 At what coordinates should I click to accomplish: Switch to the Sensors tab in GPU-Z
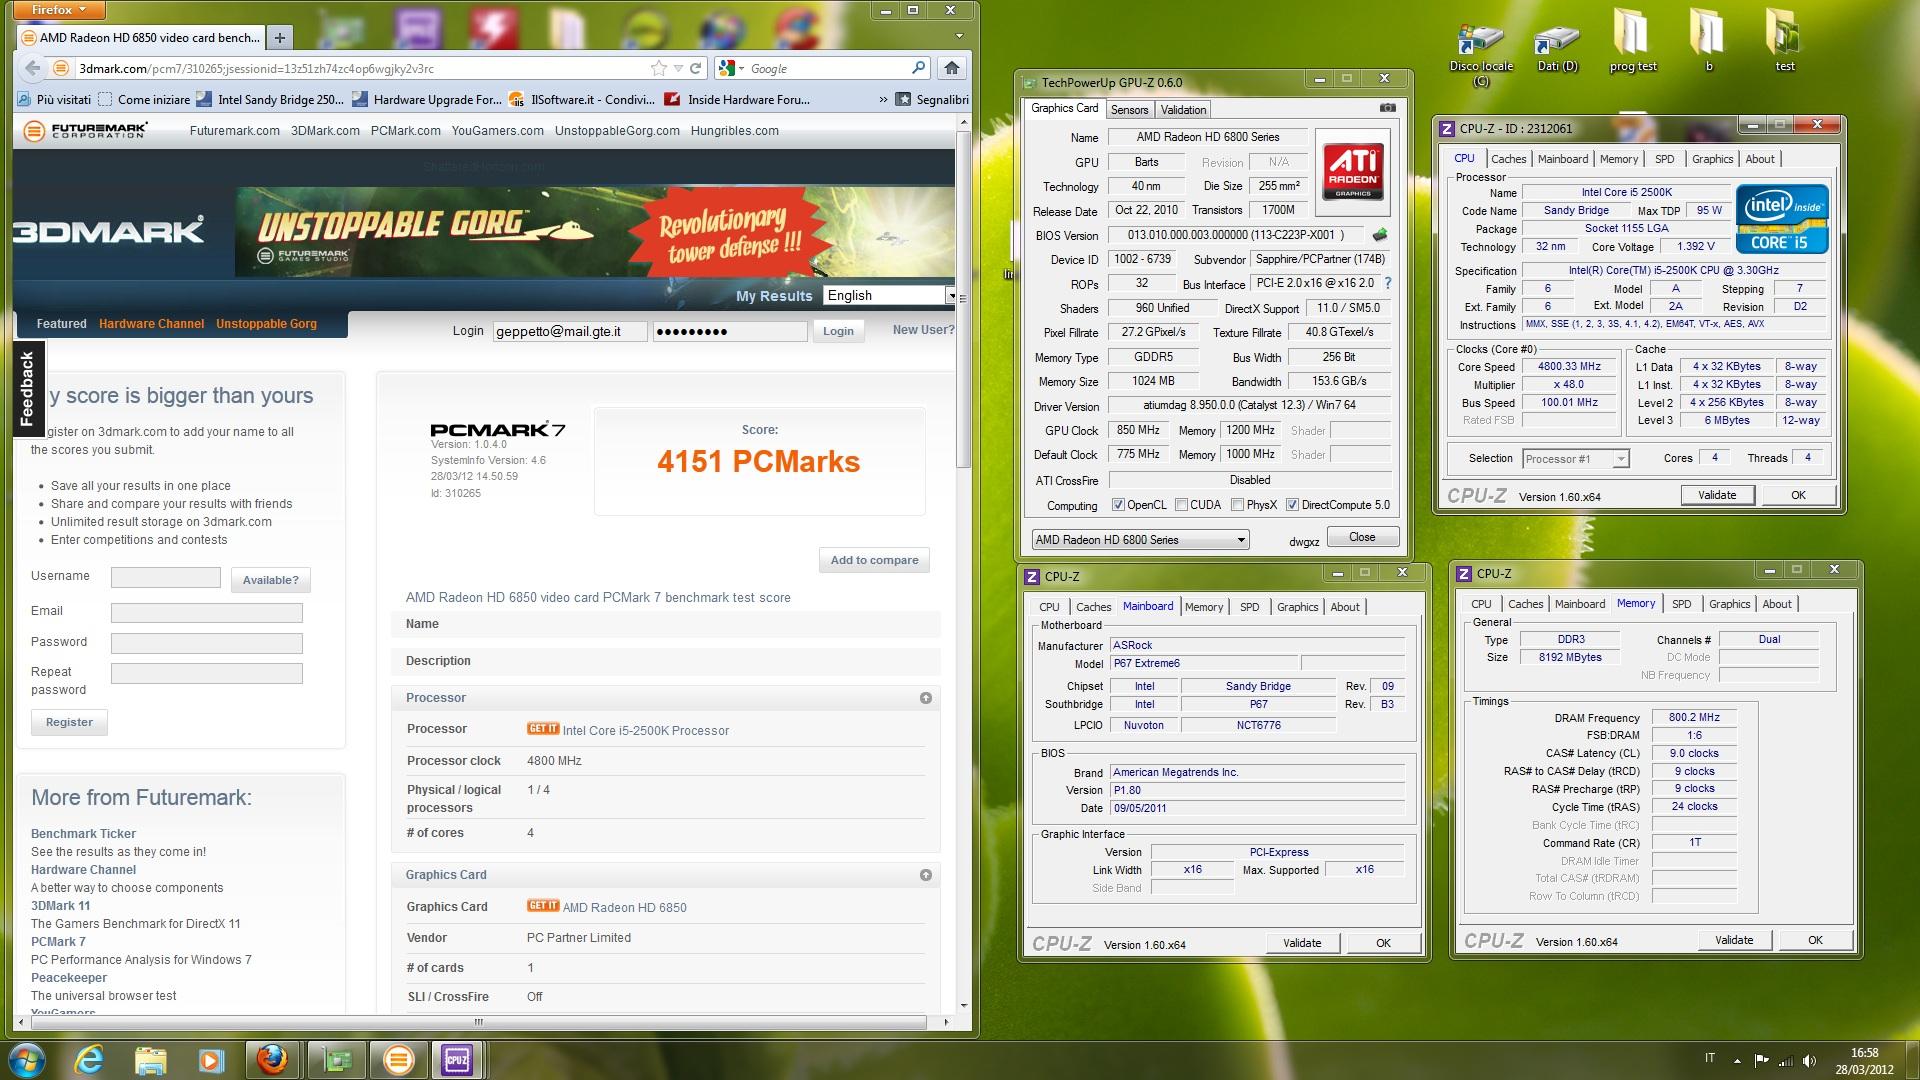[1129, 109]
